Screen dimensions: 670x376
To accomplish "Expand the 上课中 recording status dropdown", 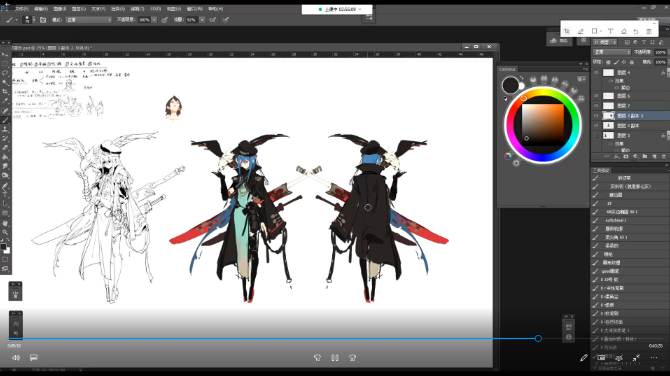I will pyautogui.click(x=360, y=9).
